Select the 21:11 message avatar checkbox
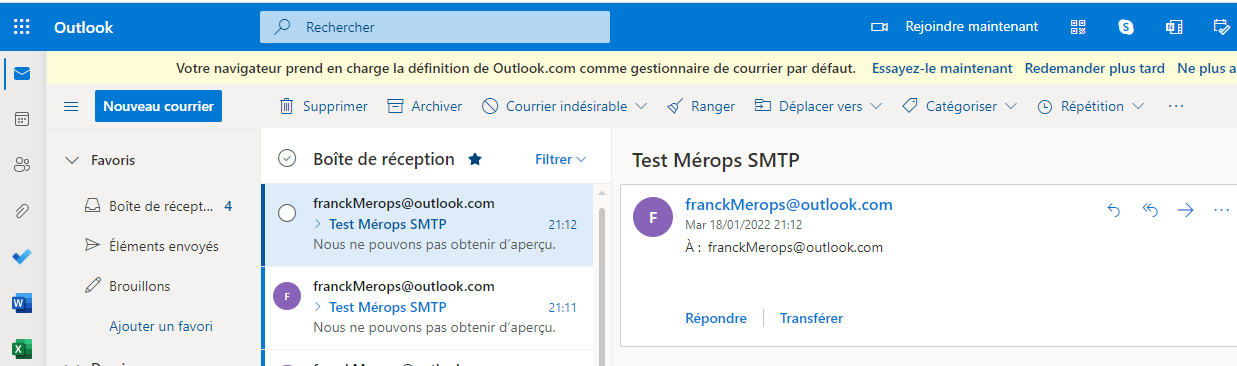This screenshot has width=1237, height=366. [287, 296]
